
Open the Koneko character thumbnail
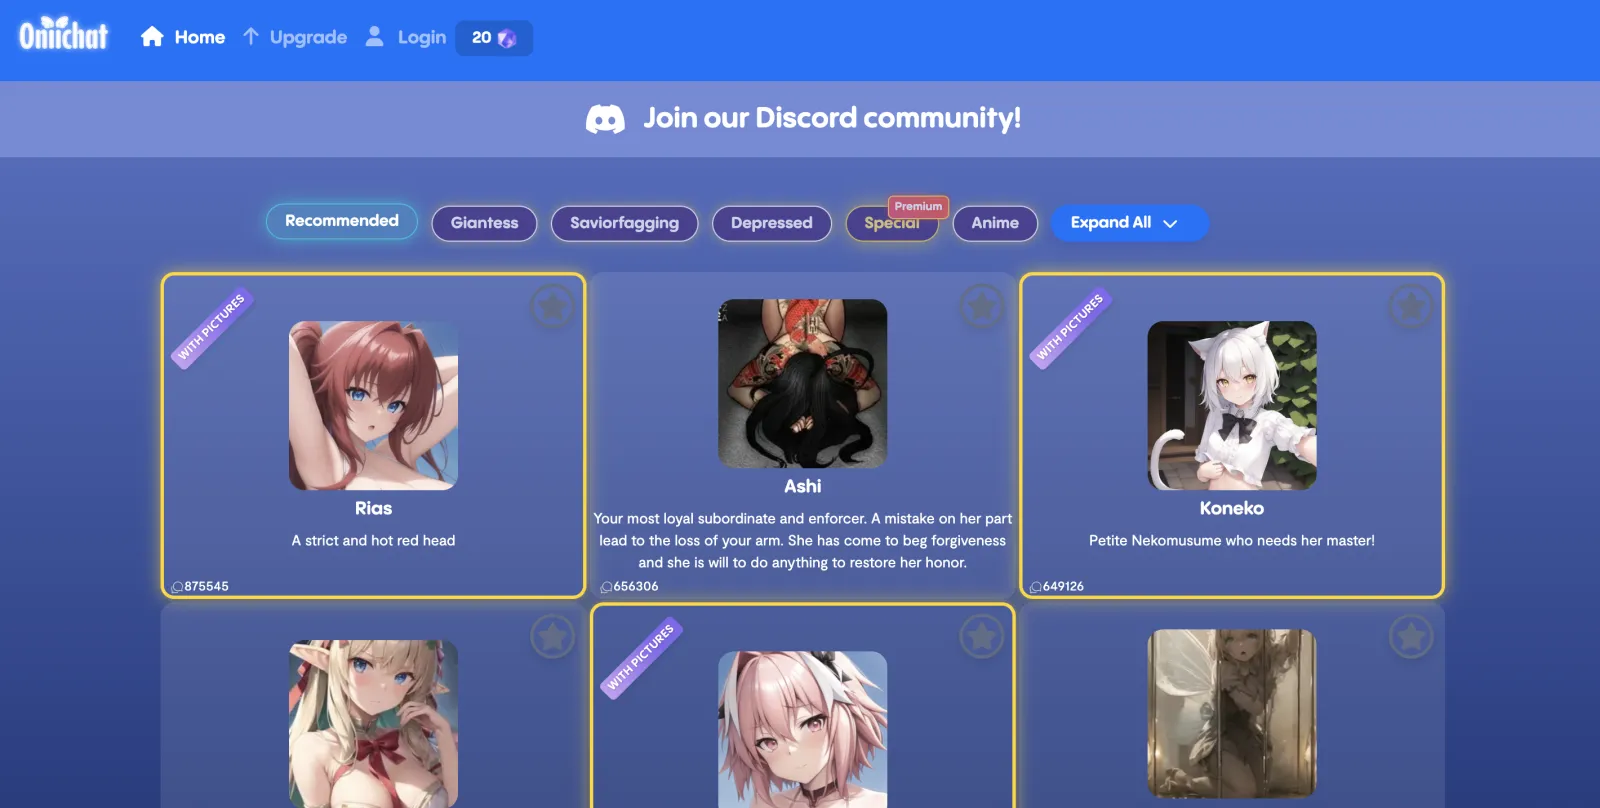pos(1232,405)
